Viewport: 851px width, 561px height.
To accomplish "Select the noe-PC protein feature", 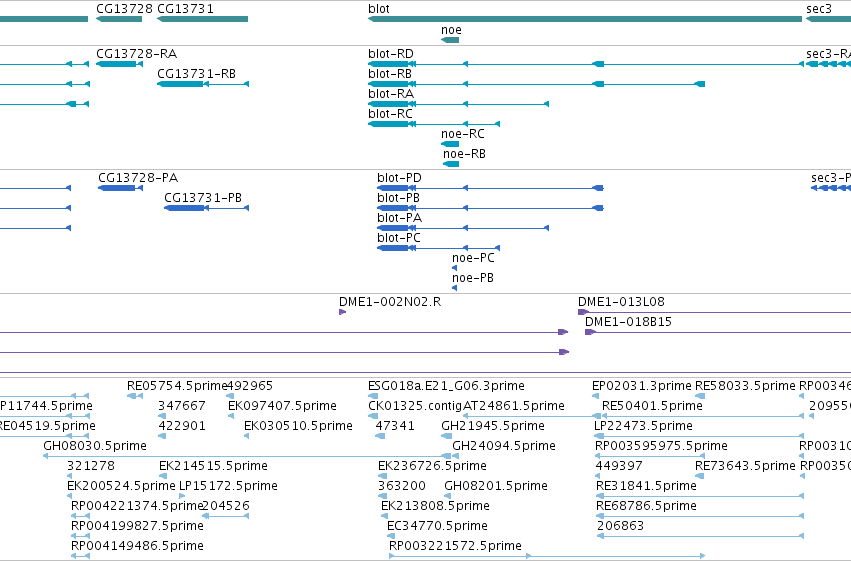I will tap(454, 268).
